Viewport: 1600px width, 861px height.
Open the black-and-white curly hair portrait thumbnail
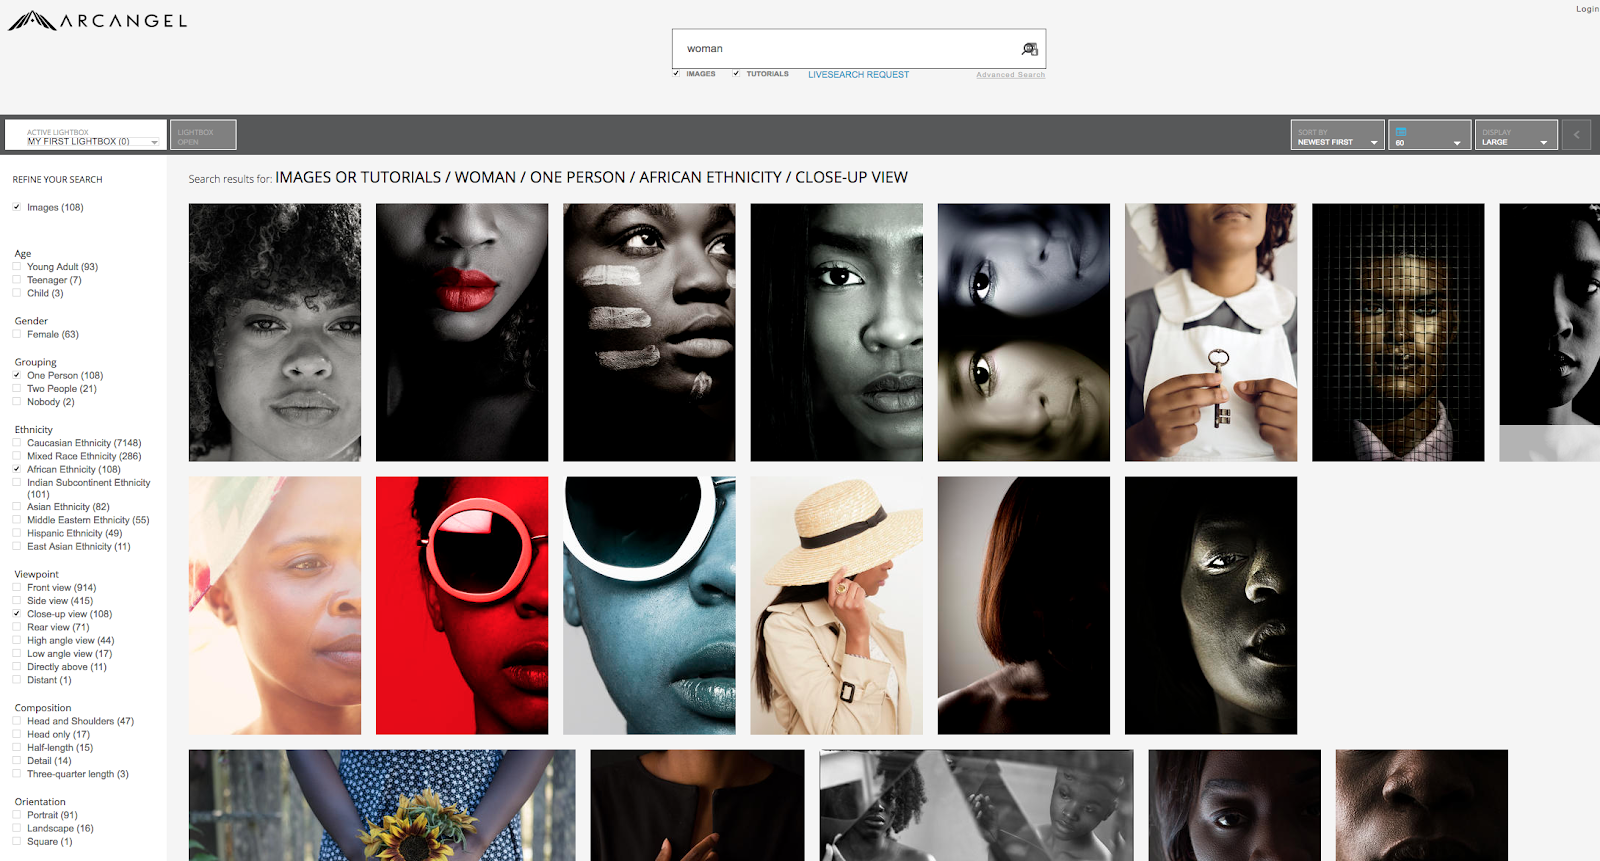[275, 332]
